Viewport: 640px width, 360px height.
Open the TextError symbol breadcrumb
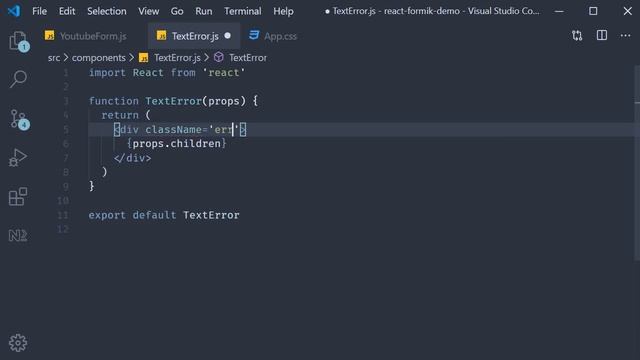pyautogui.click(x=248, y=58)
